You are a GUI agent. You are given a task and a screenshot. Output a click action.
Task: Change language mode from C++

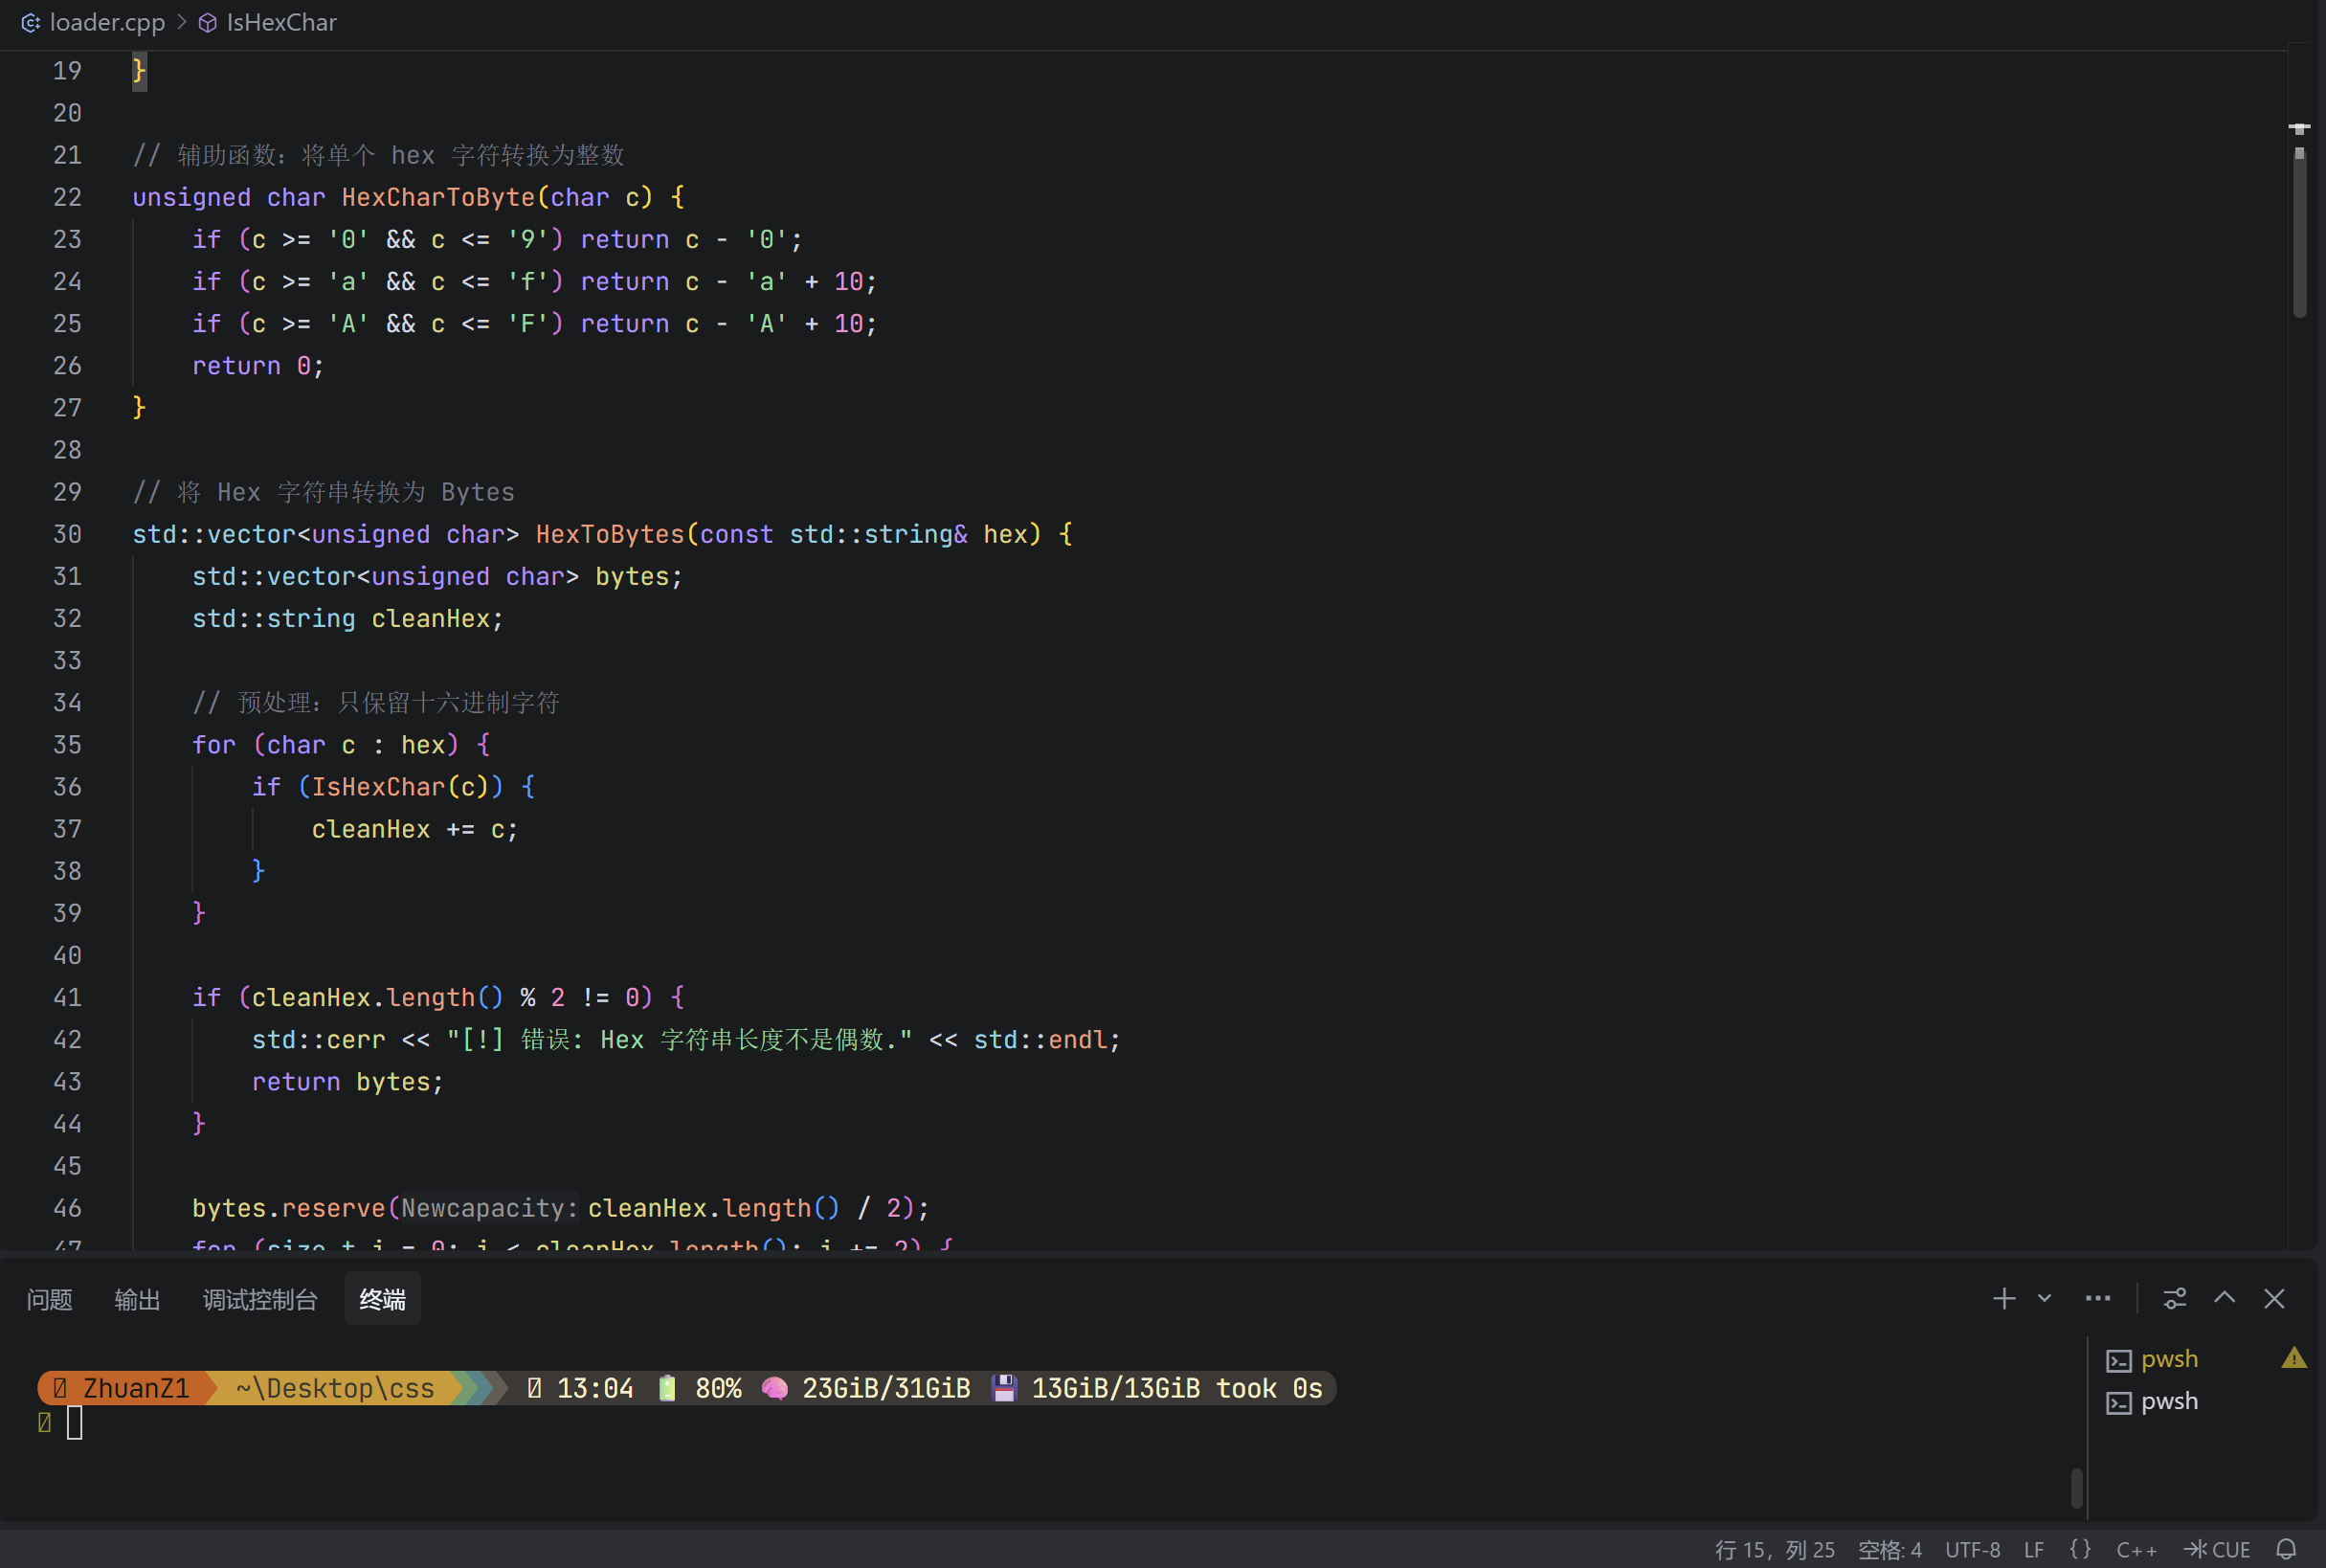(2136, 1549)
